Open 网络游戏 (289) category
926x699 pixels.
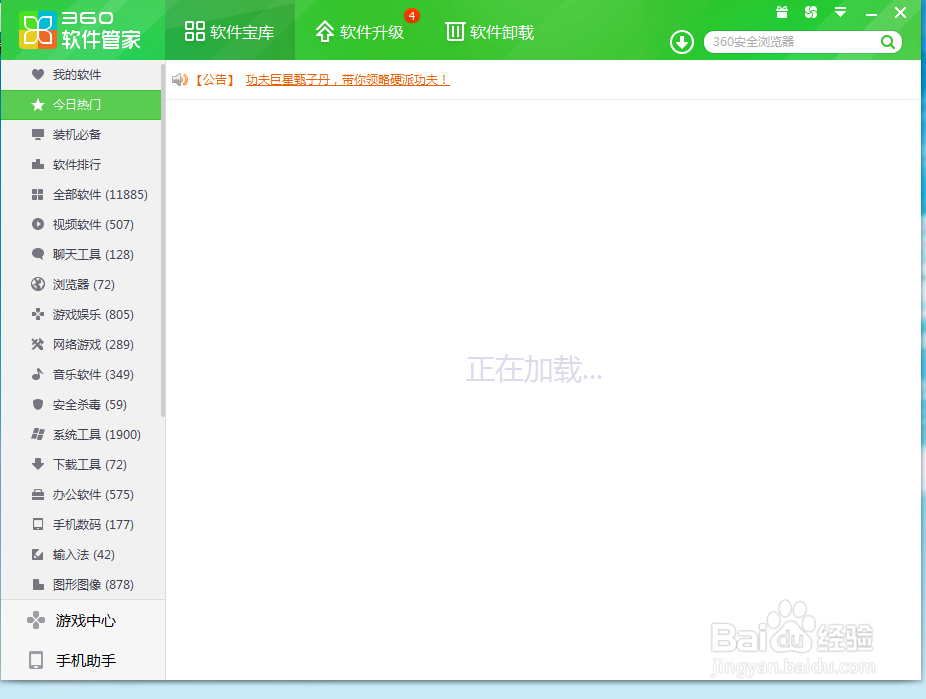pos(81,344)
